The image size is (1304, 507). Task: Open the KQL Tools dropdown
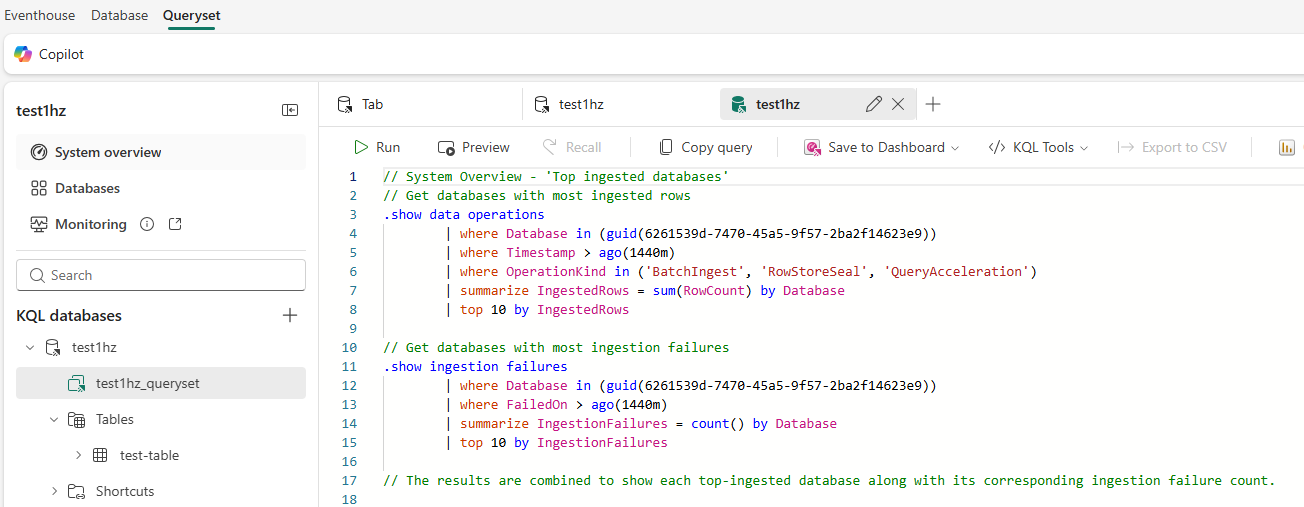pos(1038,147)
